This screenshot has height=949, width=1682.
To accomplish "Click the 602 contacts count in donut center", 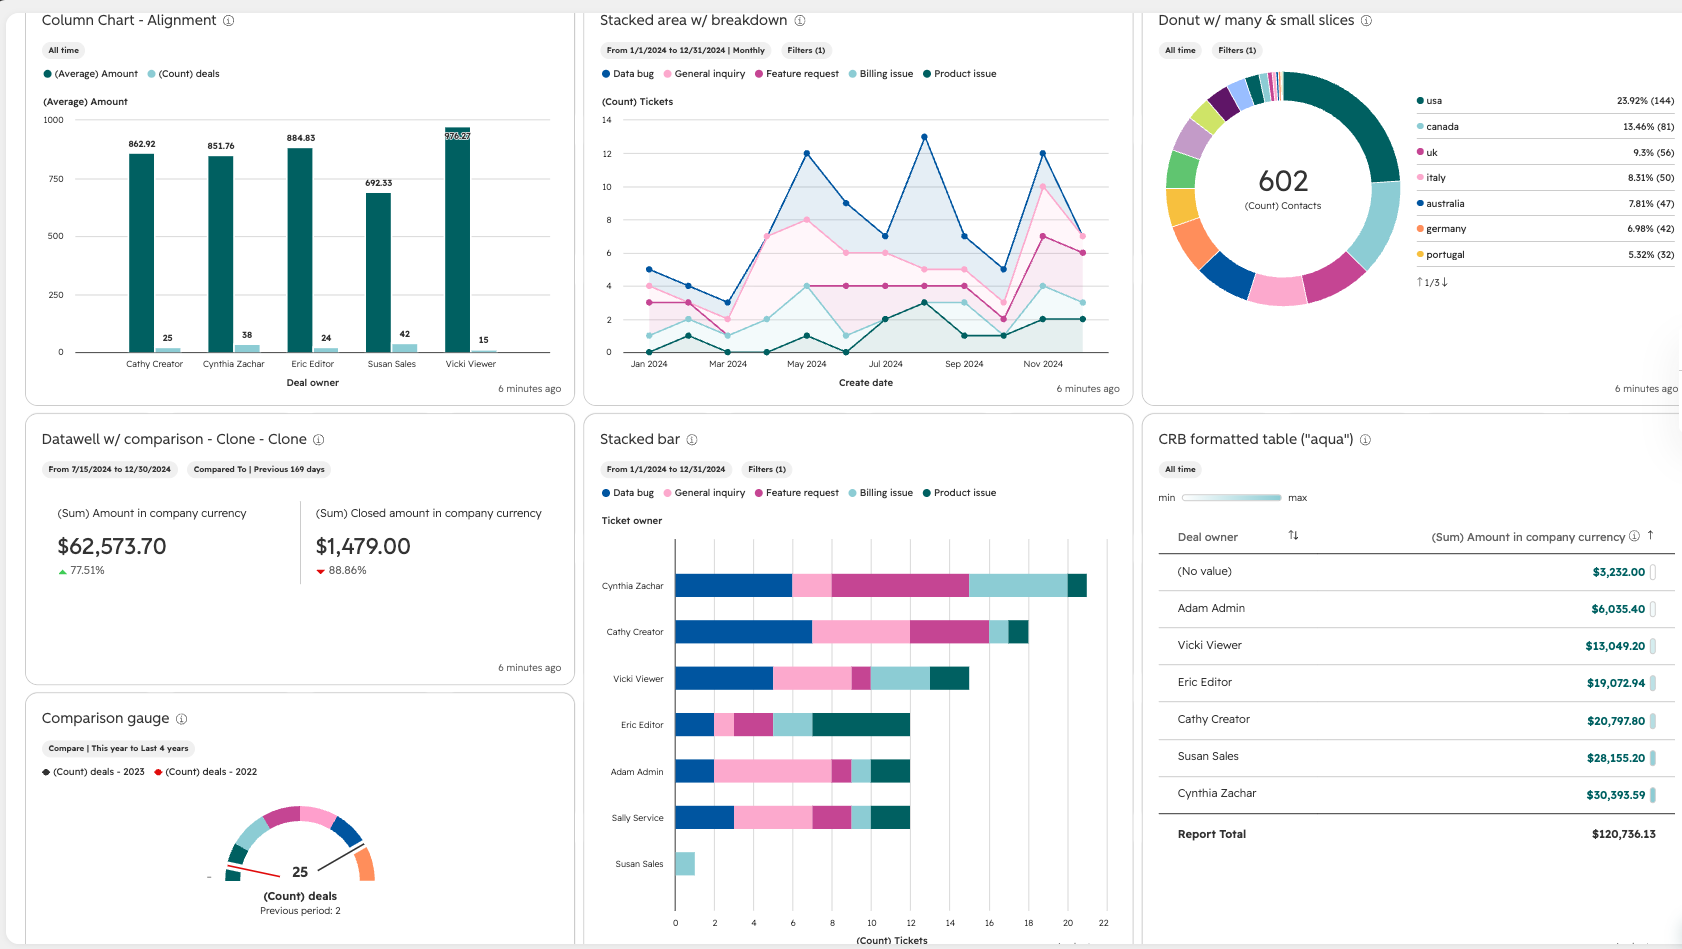I will tap(1283, 181).
